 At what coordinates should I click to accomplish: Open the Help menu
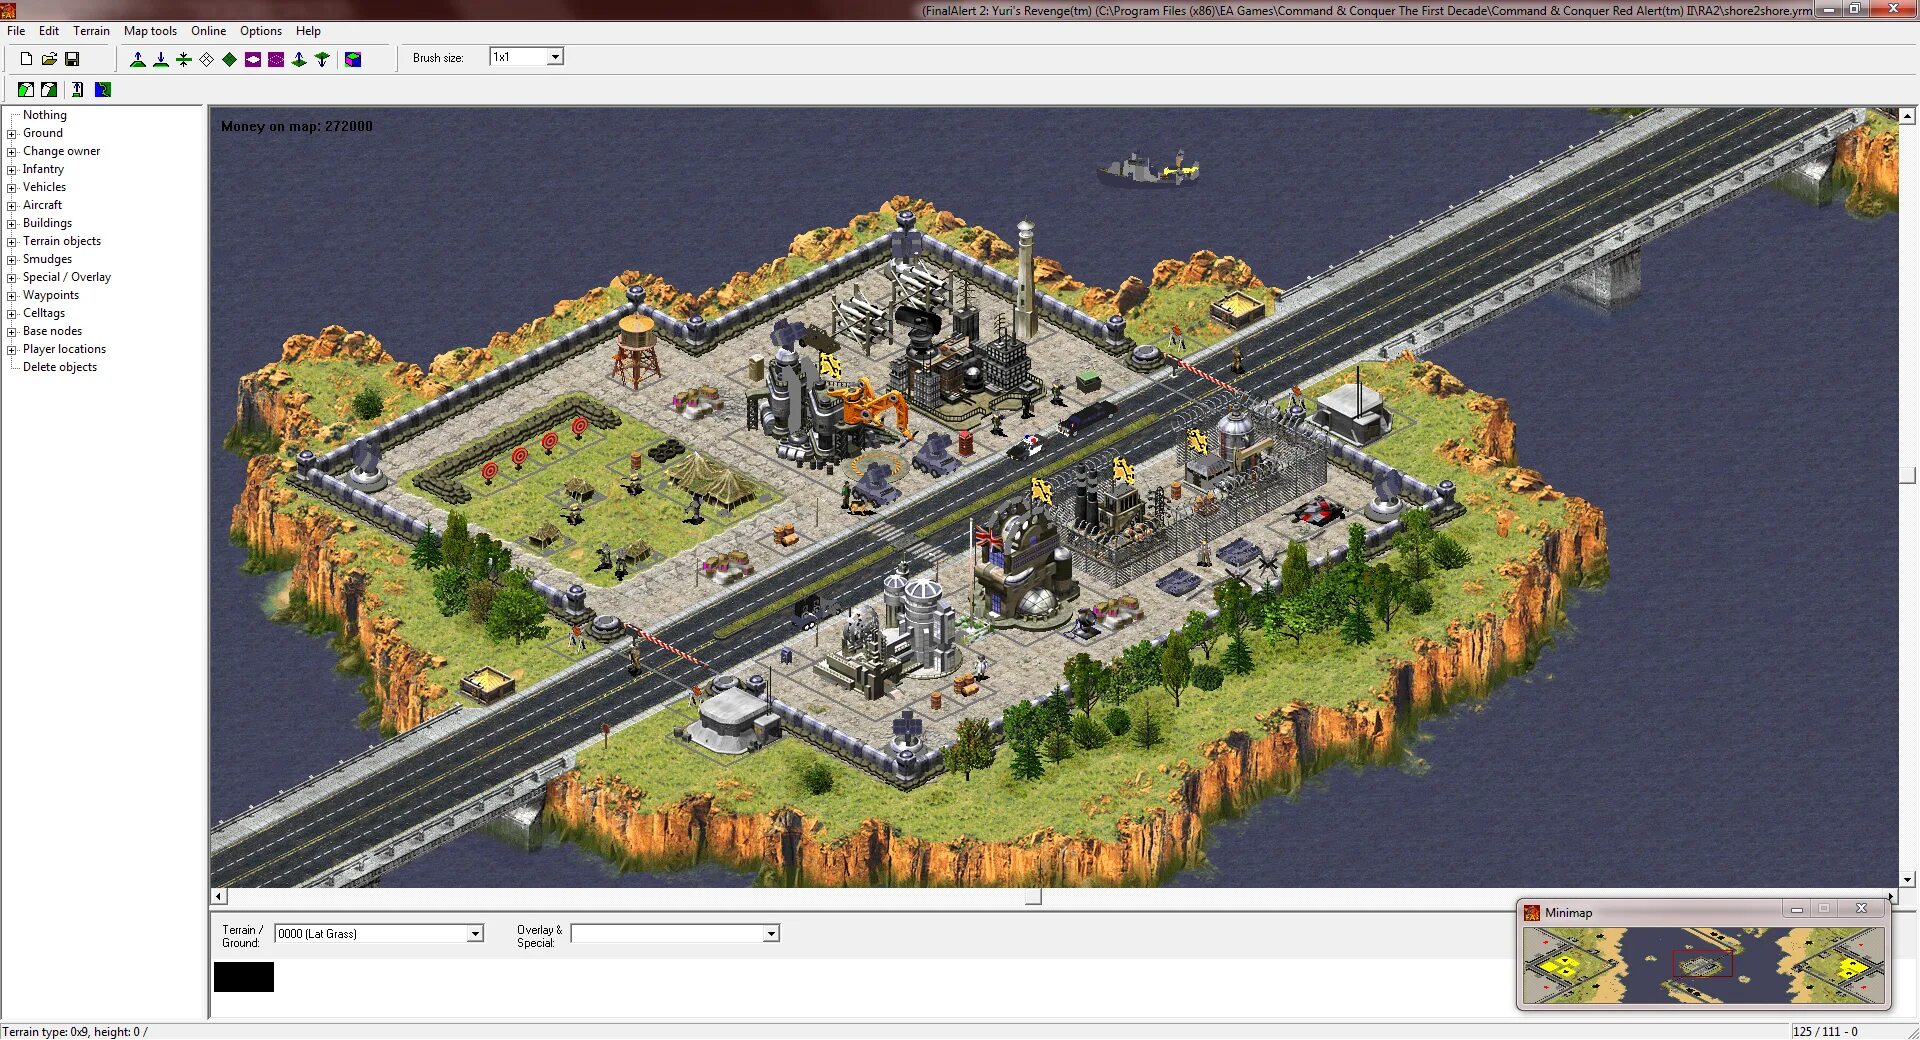308,31
